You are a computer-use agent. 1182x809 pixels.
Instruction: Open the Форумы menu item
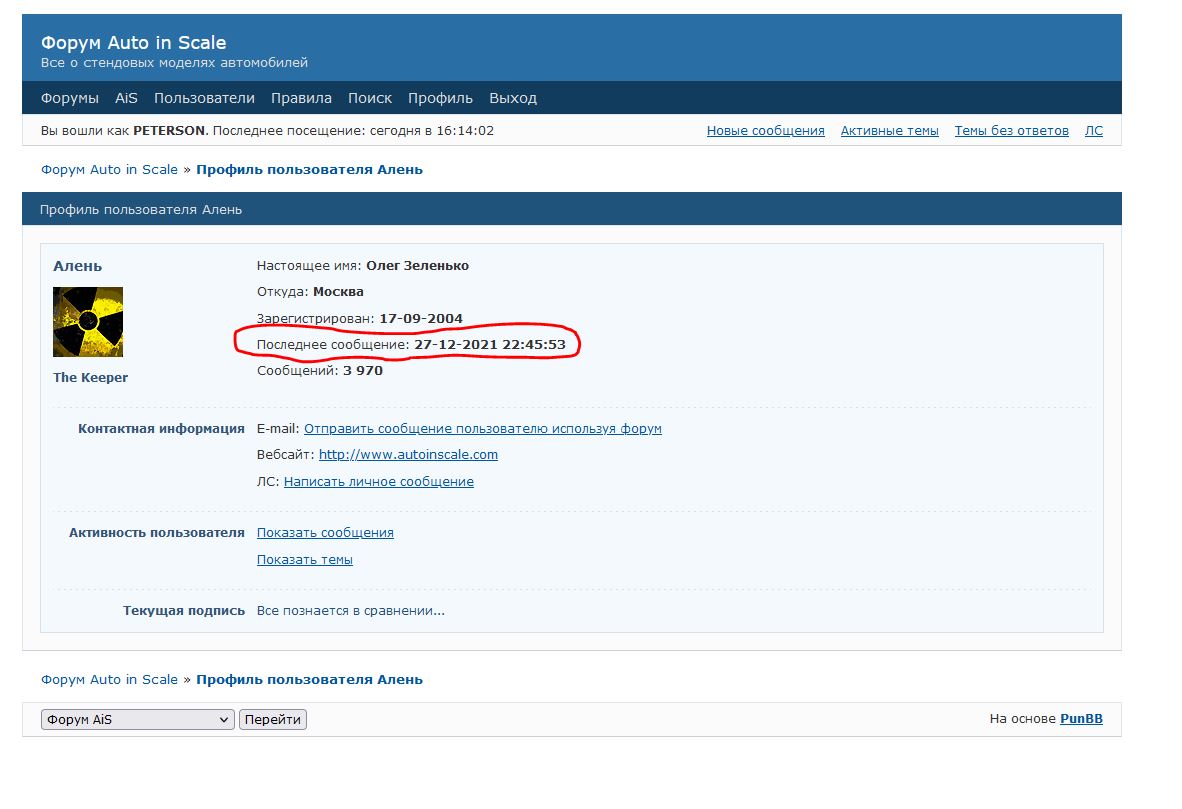point(69,98)
